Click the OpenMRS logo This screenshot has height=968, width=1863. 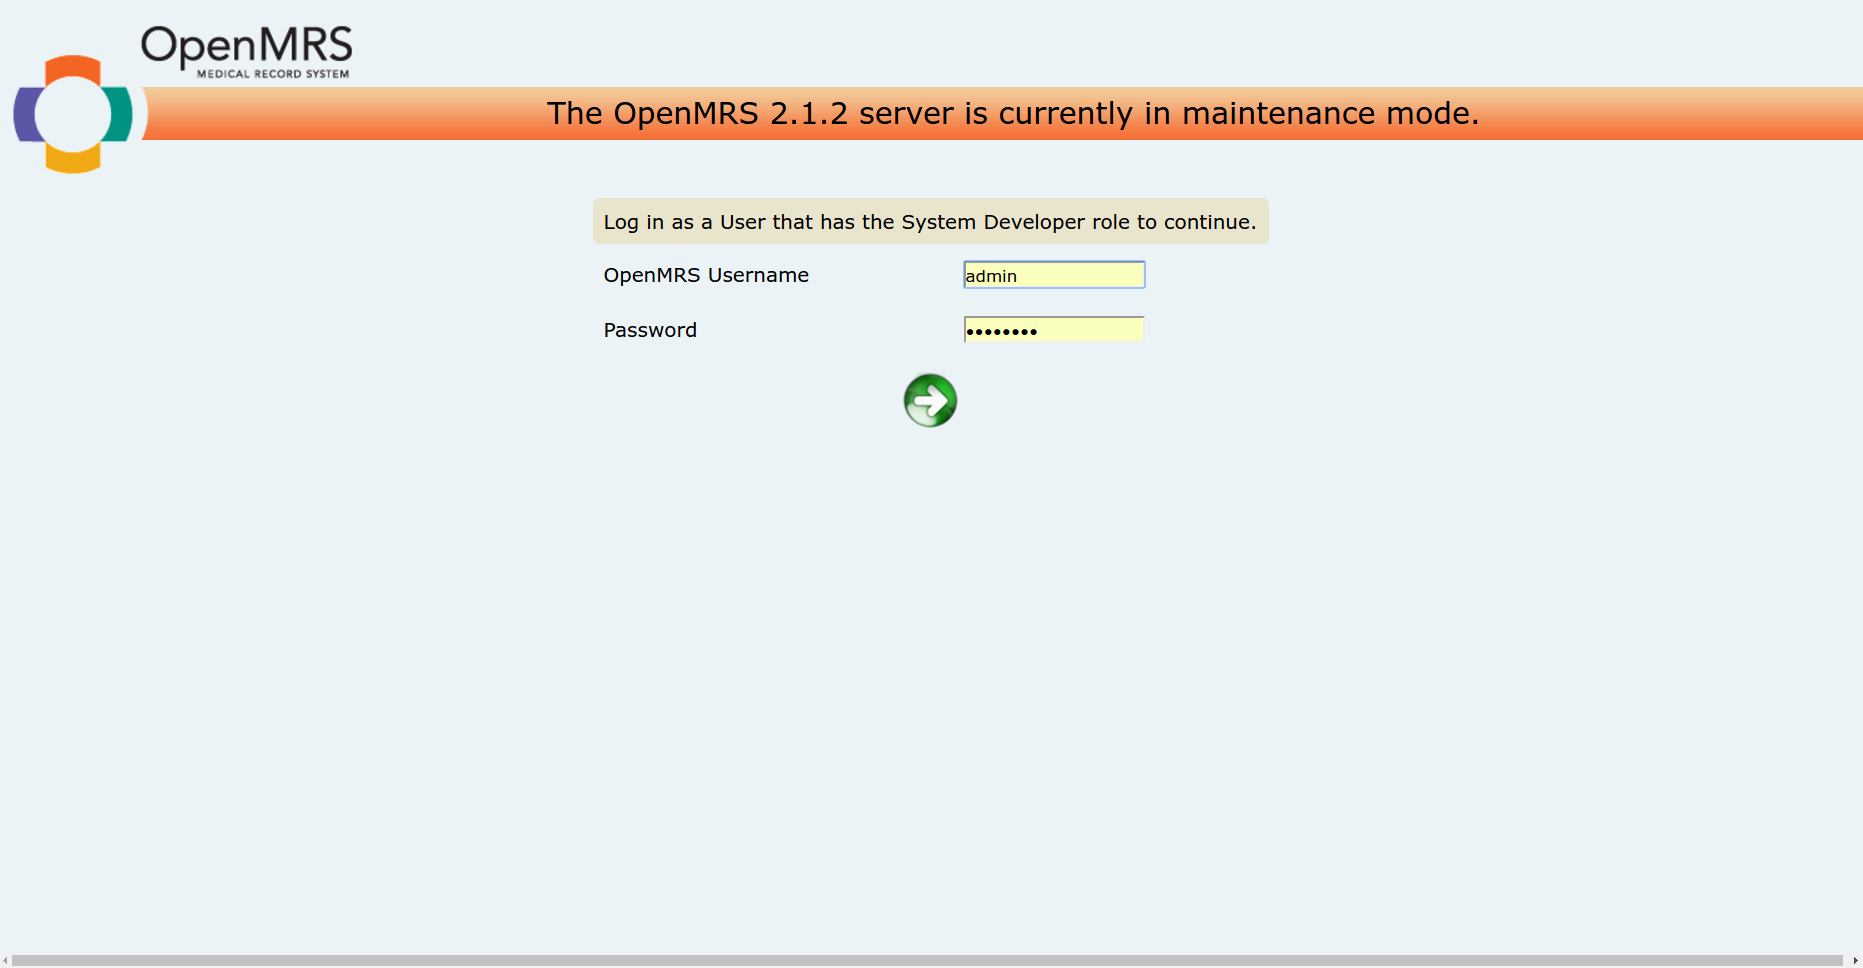tap(182, 99)
